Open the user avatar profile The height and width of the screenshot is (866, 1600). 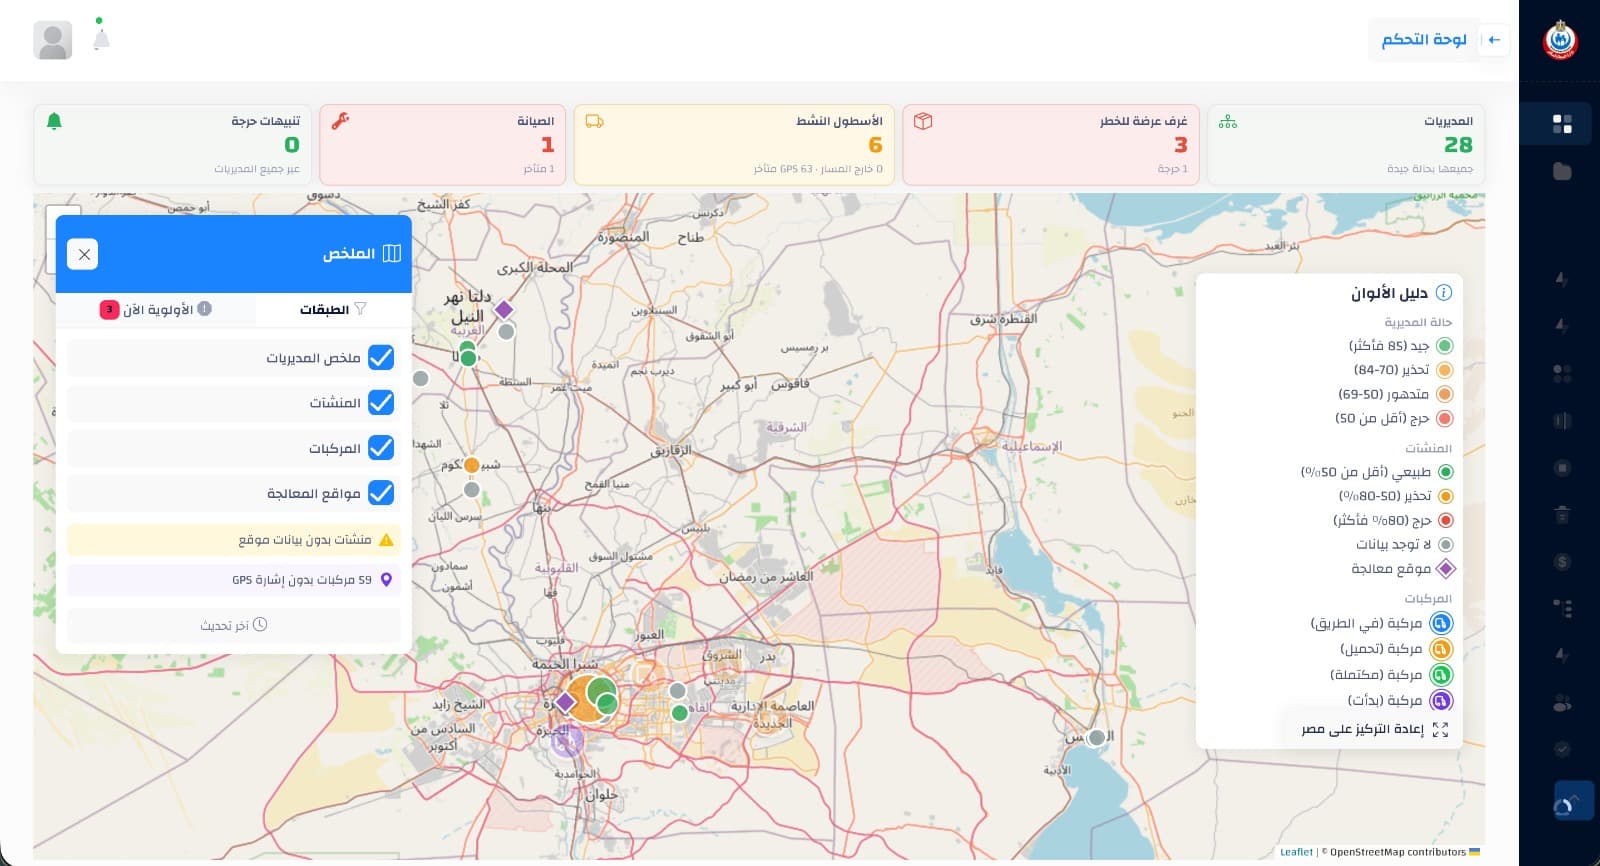53,40
